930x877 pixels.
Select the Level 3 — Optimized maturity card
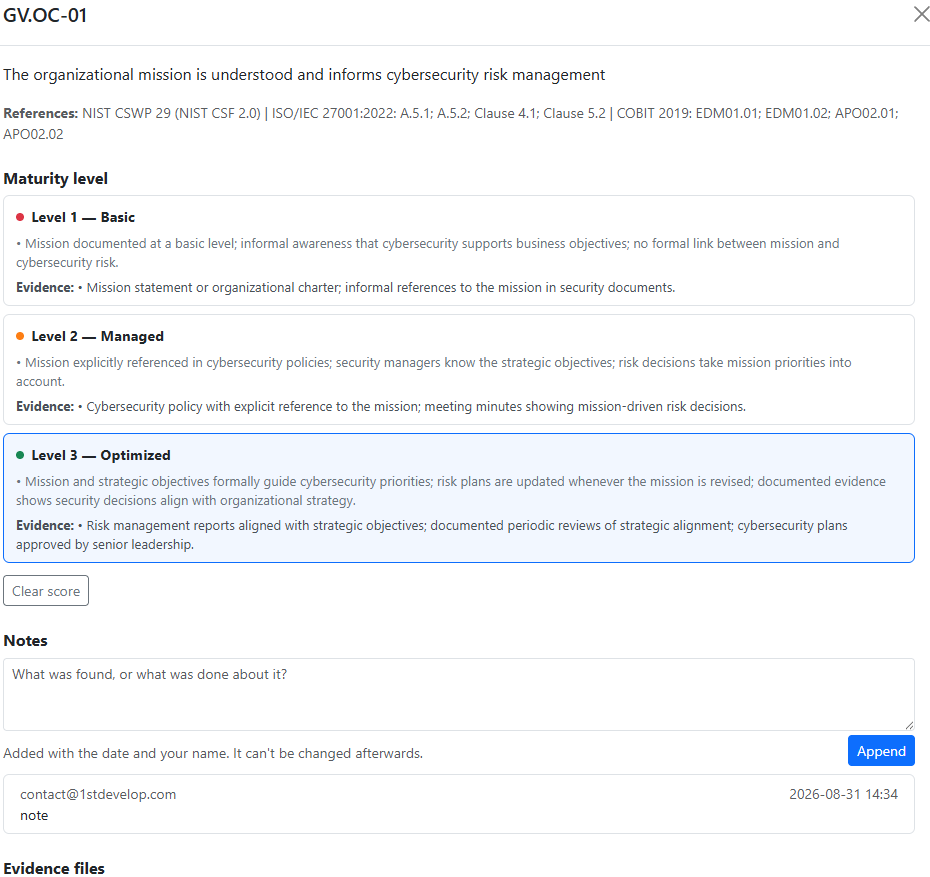458,498
